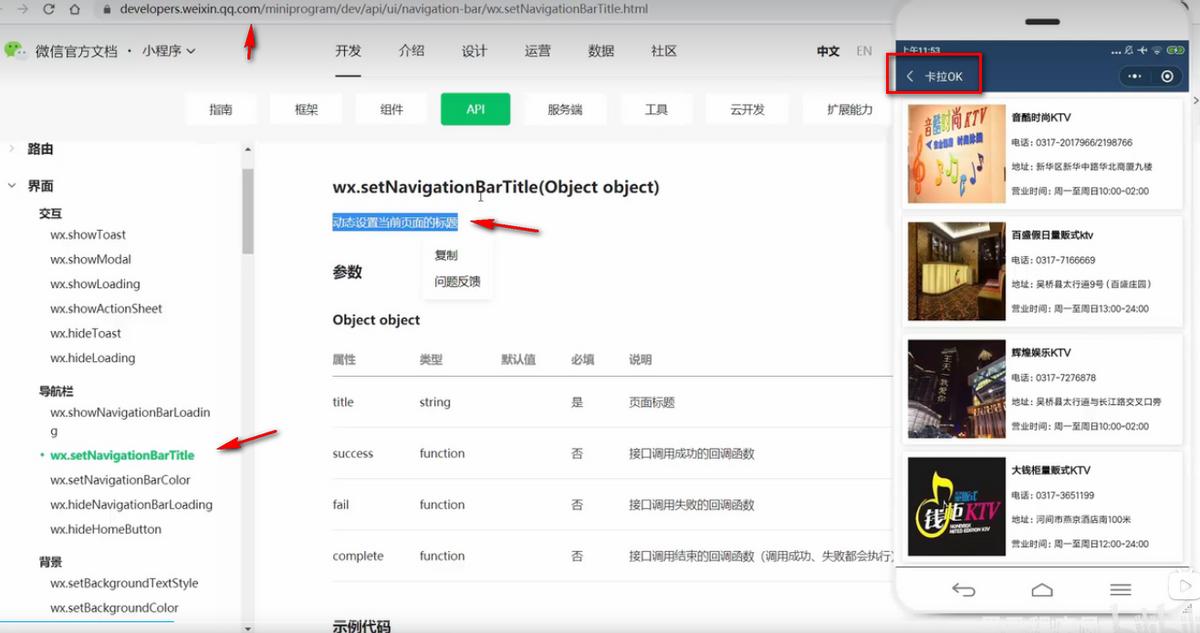
Task: Open the Android recent apps menu button
Action: [x=1121, y=590]
